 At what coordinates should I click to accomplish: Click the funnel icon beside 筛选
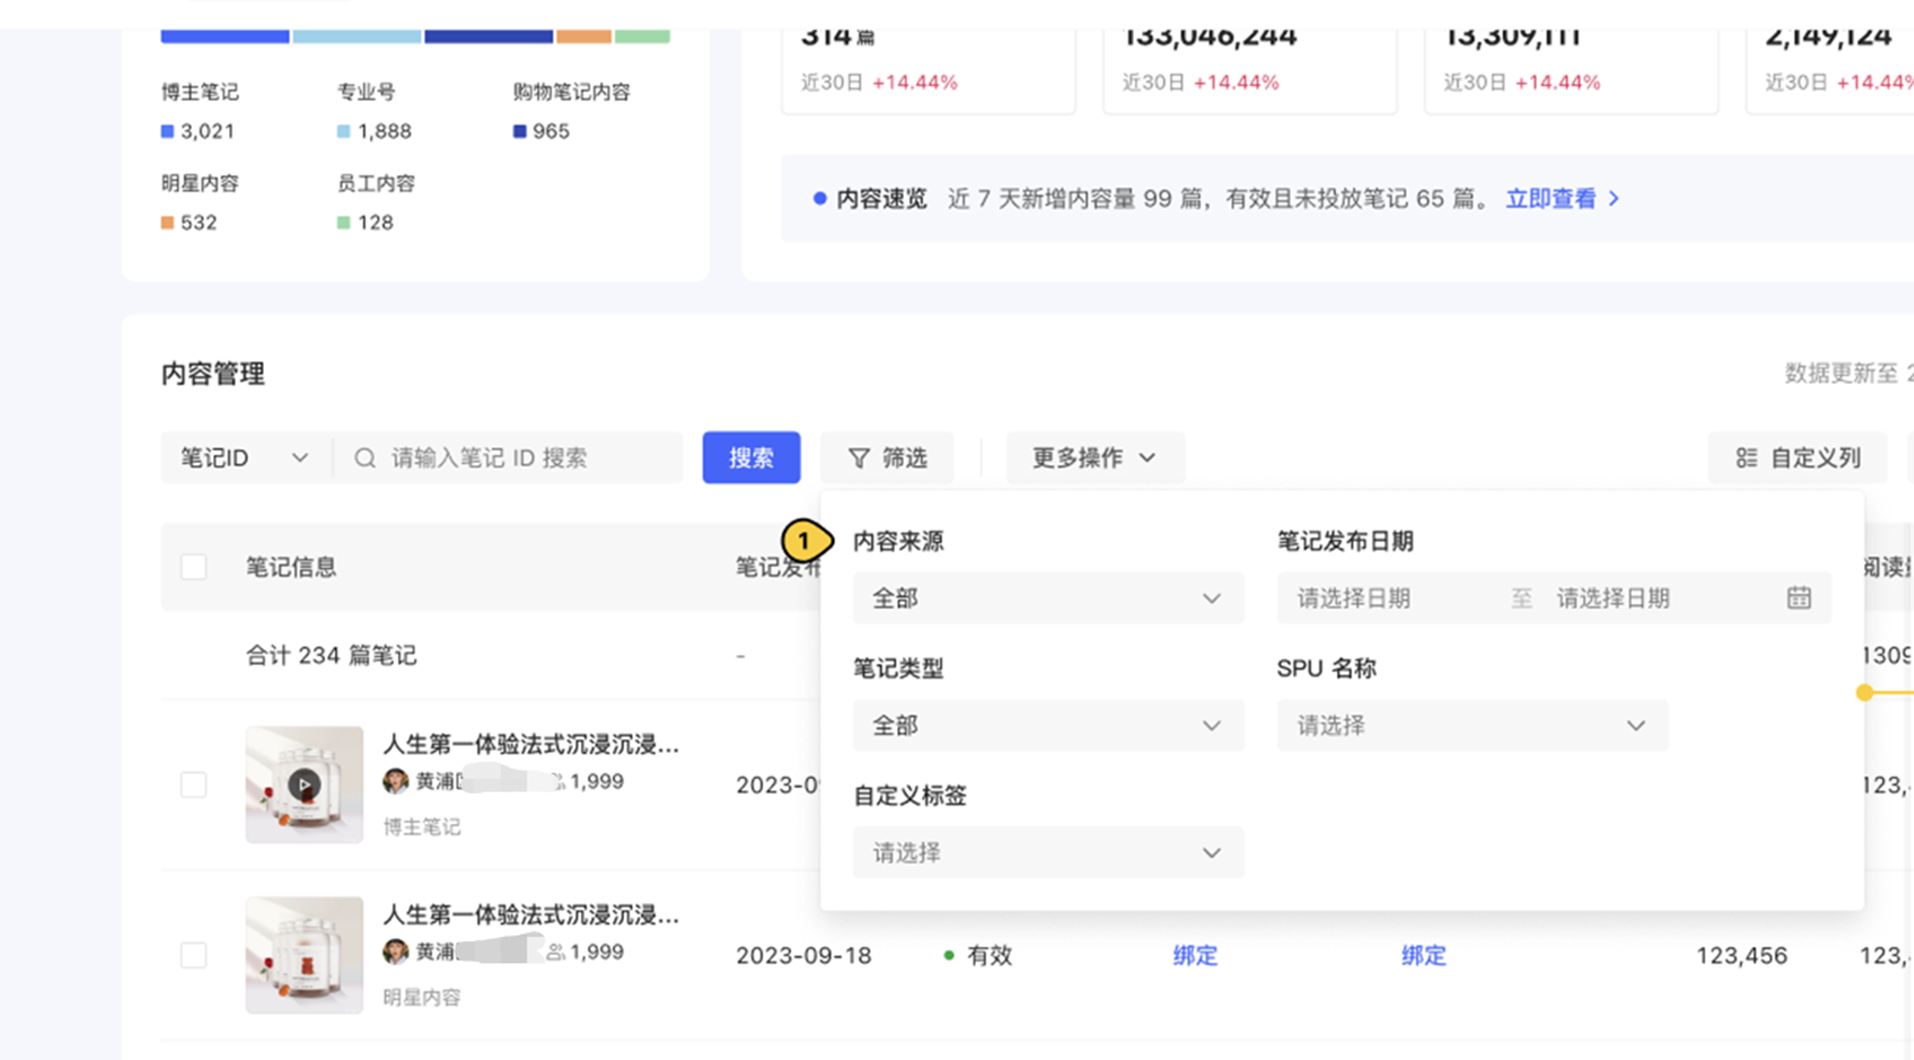858,458
